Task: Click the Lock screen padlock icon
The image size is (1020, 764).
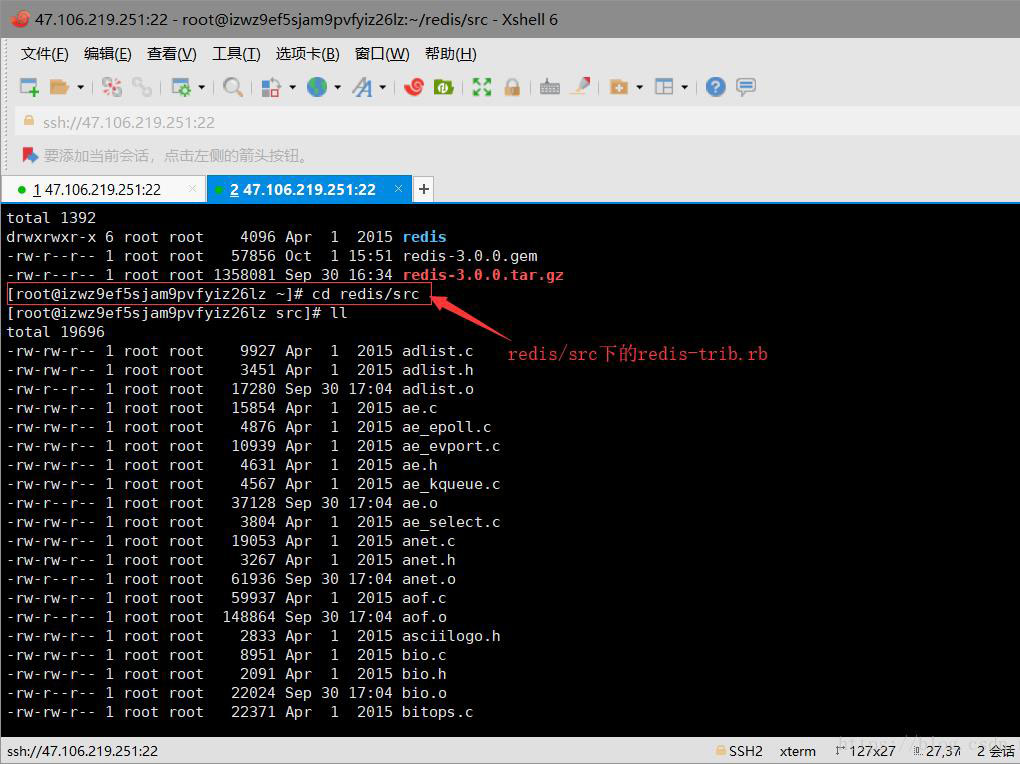Action: 512,87
